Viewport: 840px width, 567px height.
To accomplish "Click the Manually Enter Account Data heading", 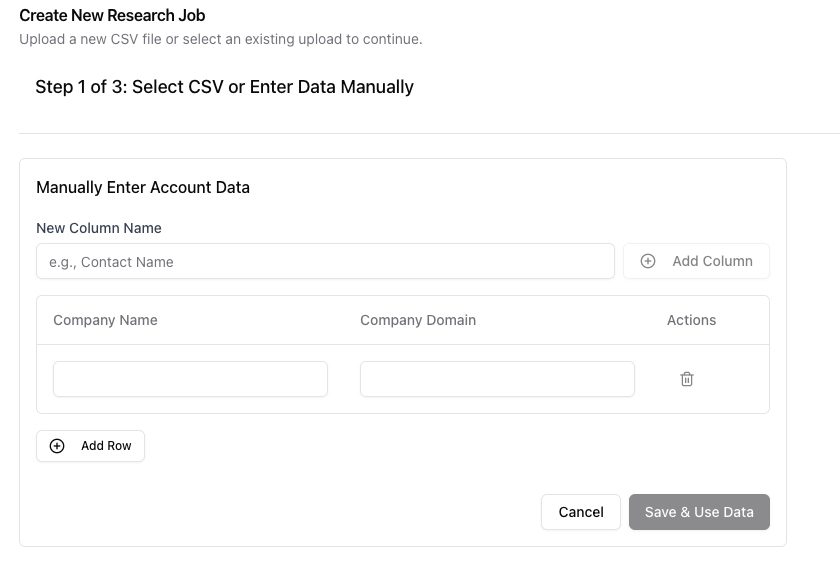I will point(143,187).
